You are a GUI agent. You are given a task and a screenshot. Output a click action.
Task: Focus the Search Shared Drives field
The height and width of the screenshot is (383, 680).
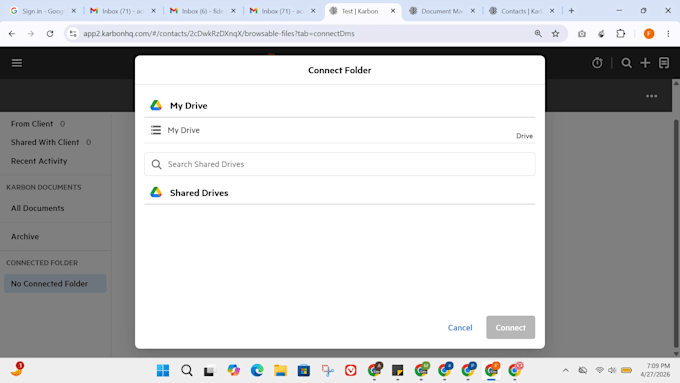pyautogui.click(x=340, y=164)
